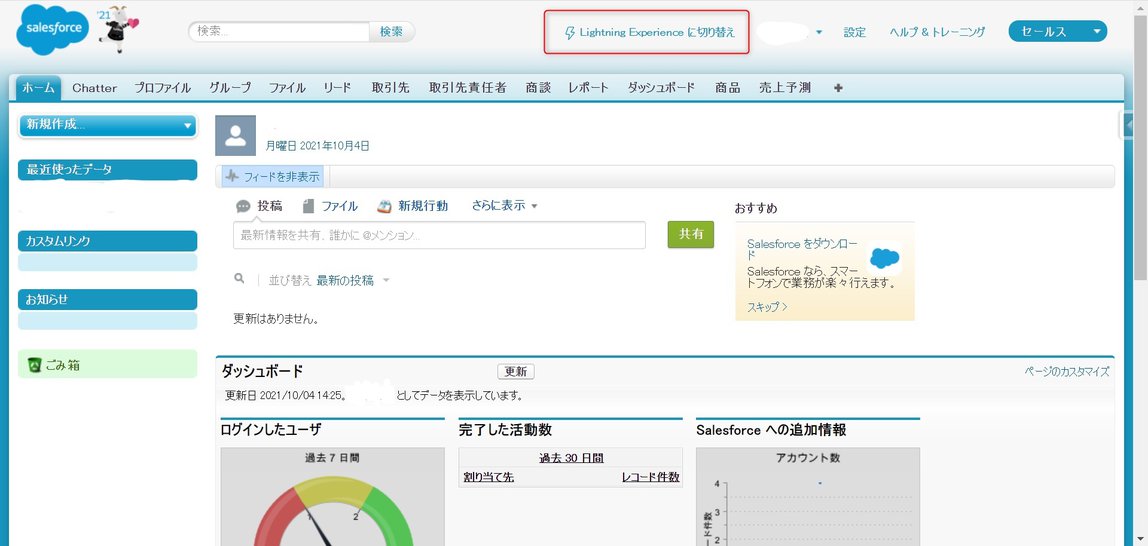Click the Salesforce cloud icon in おすすめ card
Viewport: 1148px width, 546px height.
coord(884,258)
